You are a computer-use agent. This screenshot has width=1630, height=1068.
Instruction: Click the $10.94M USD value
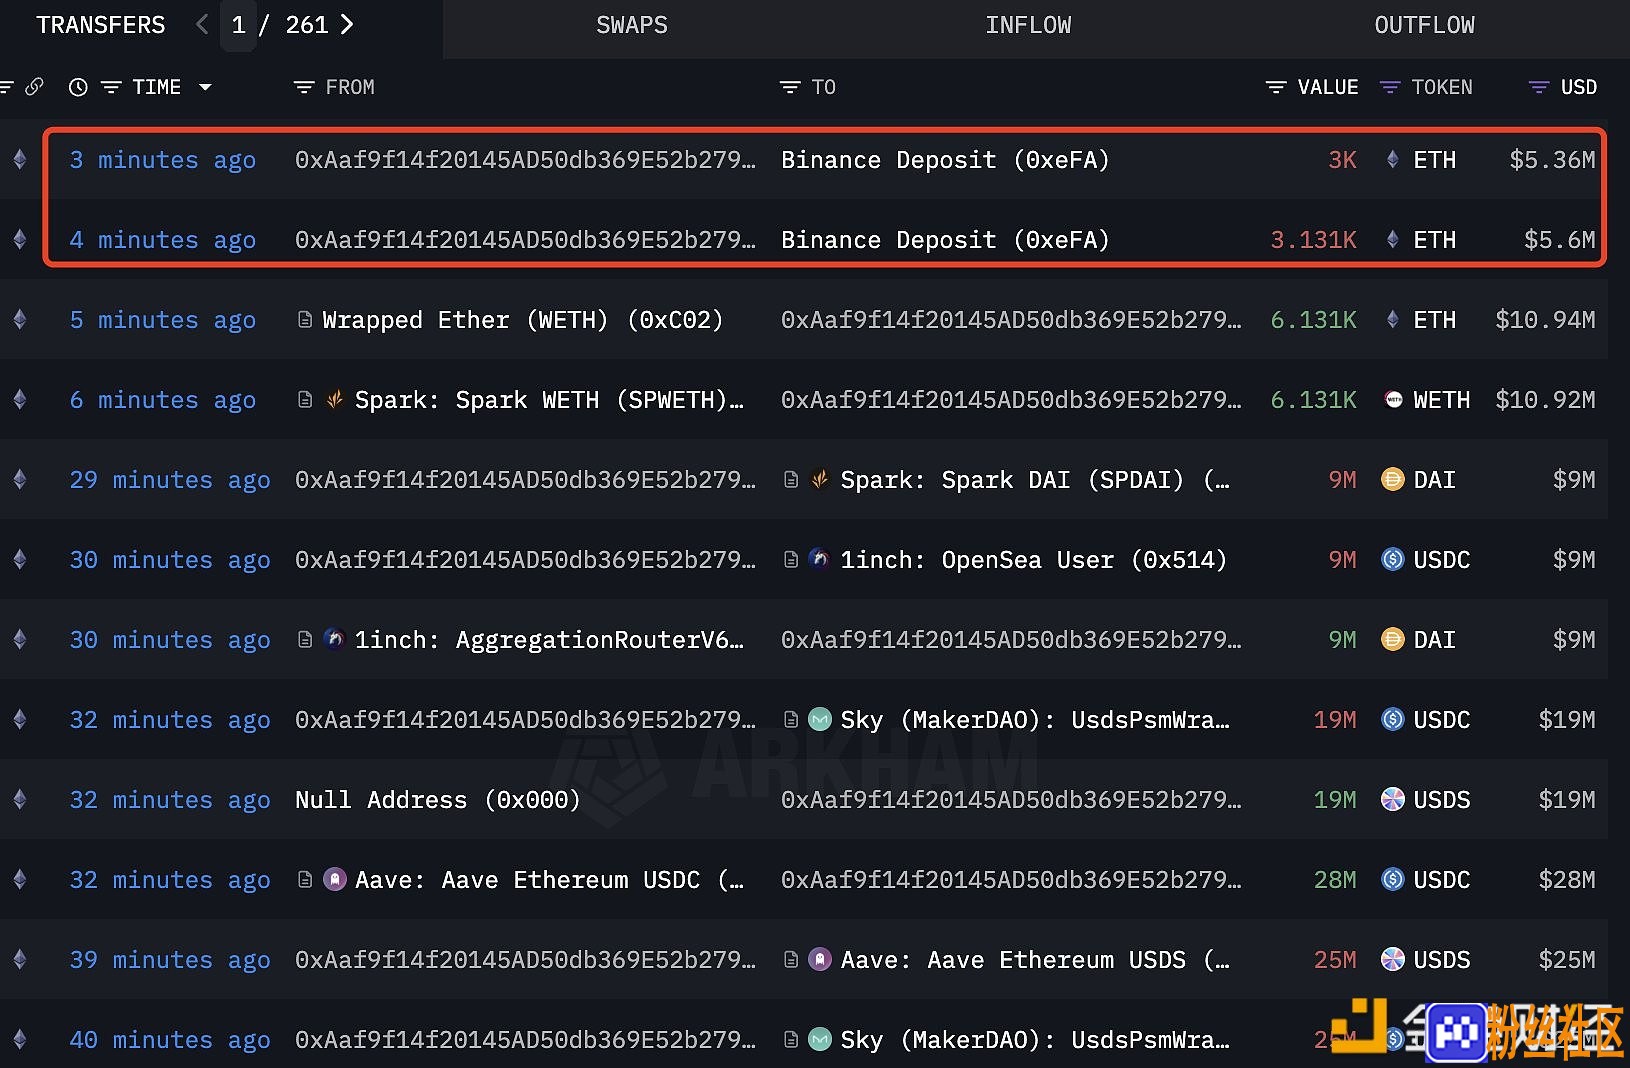tap(1545, 320)
